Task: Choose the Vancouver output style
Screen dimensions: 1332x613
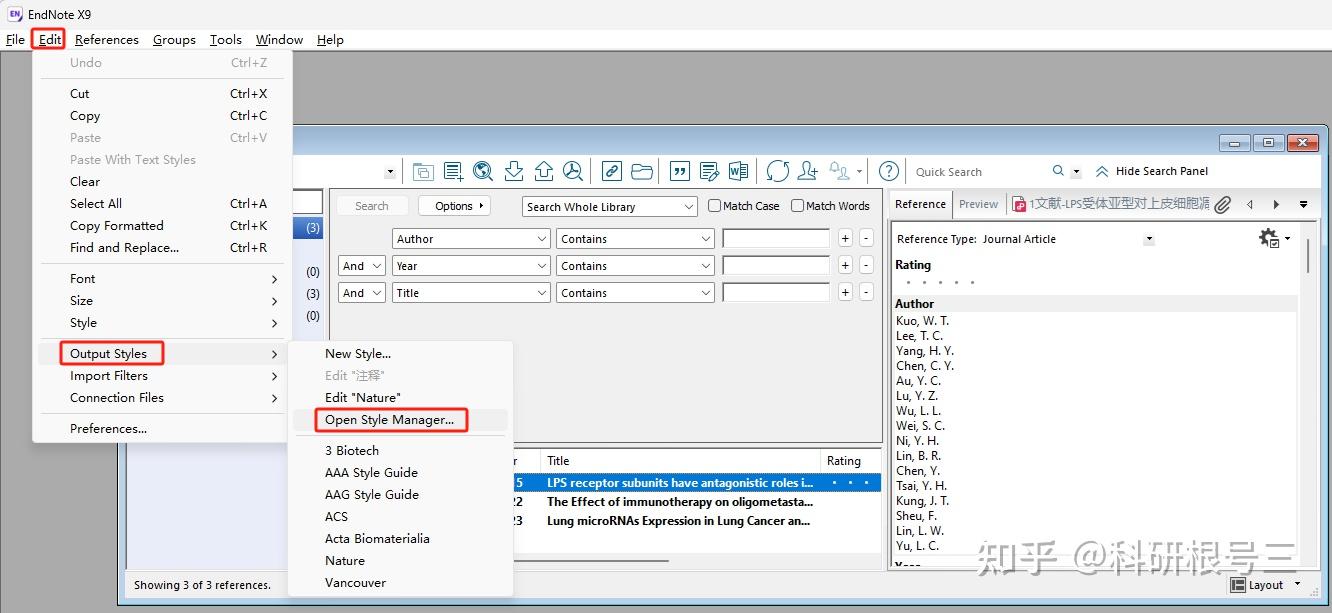Action: (355, 583)
